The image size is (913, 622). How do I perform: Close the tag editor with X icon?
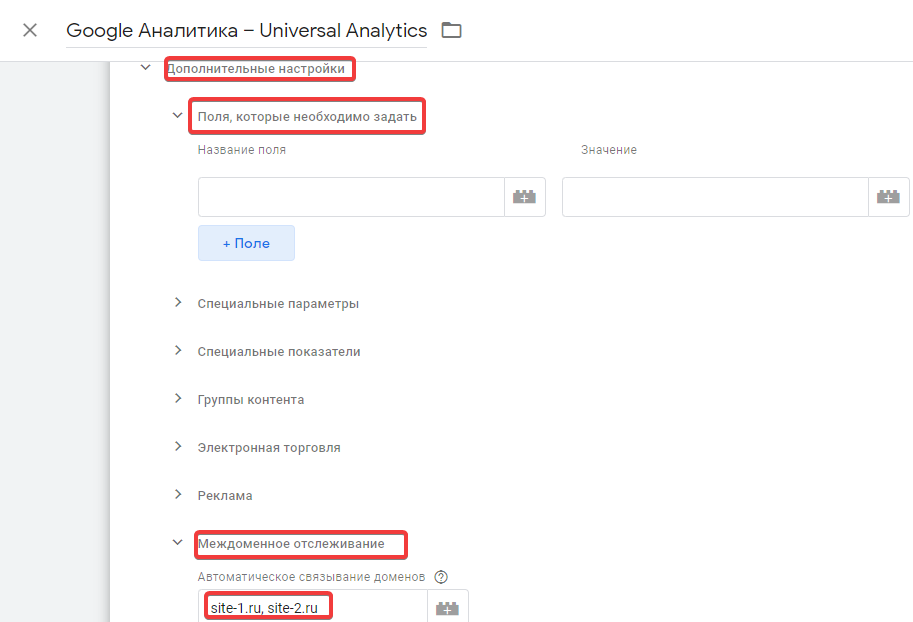[x=30, y=30]
